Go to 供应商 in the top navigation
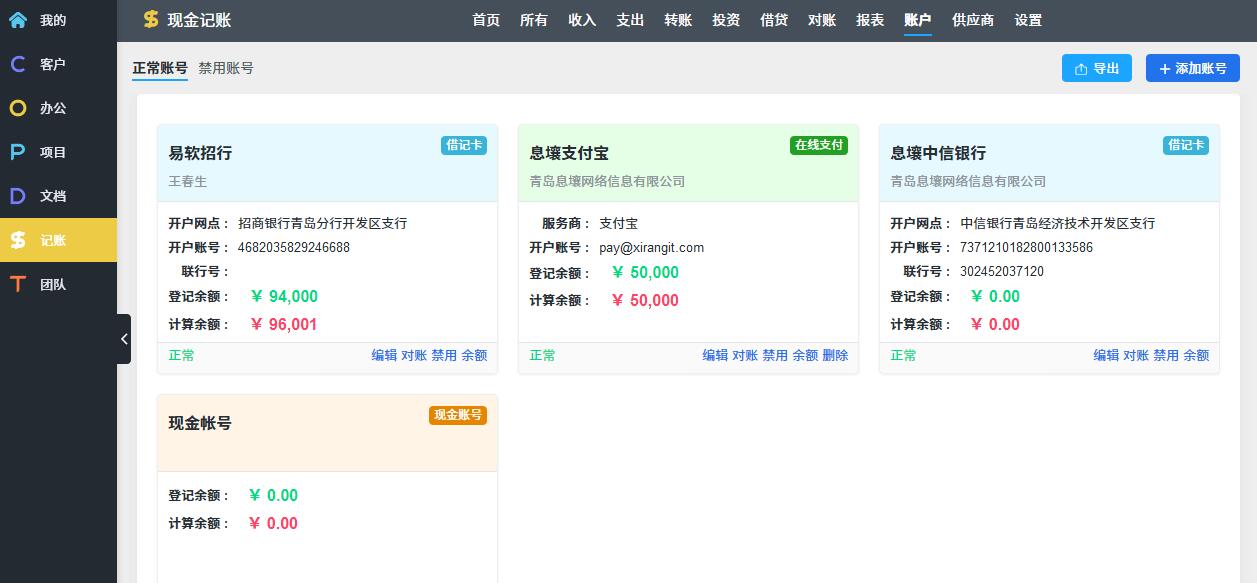The image size is (1257, 583). click(973, 20)
